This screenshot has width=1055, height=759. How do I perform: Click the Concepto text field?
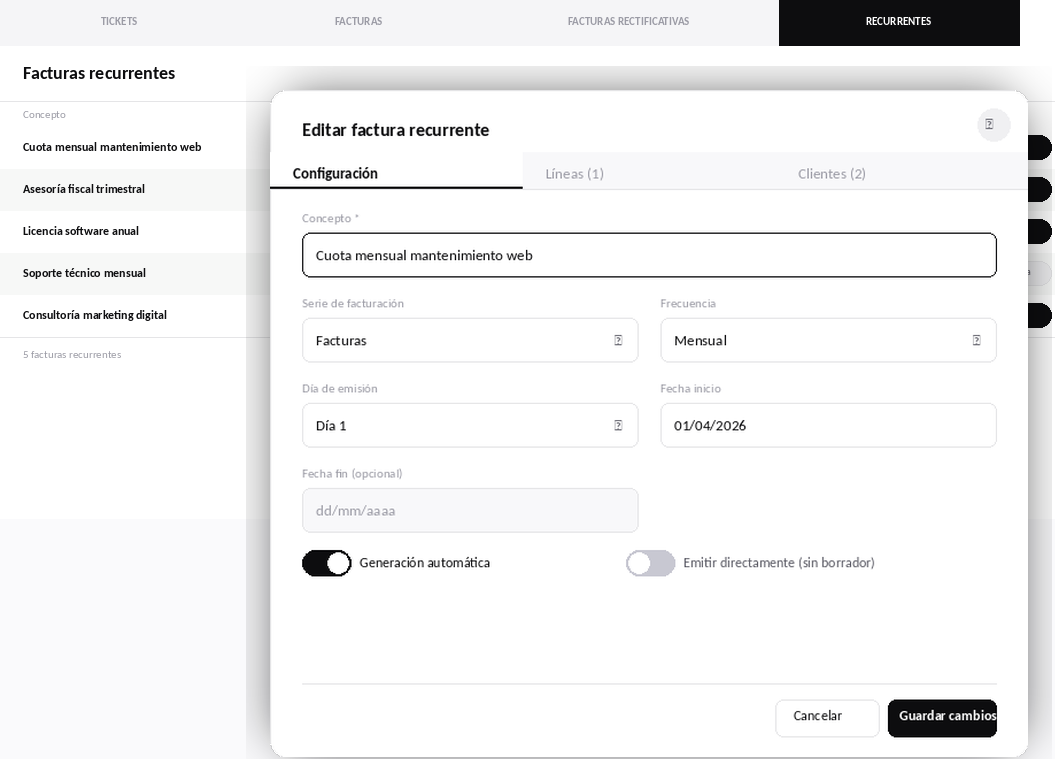(649, 255)
